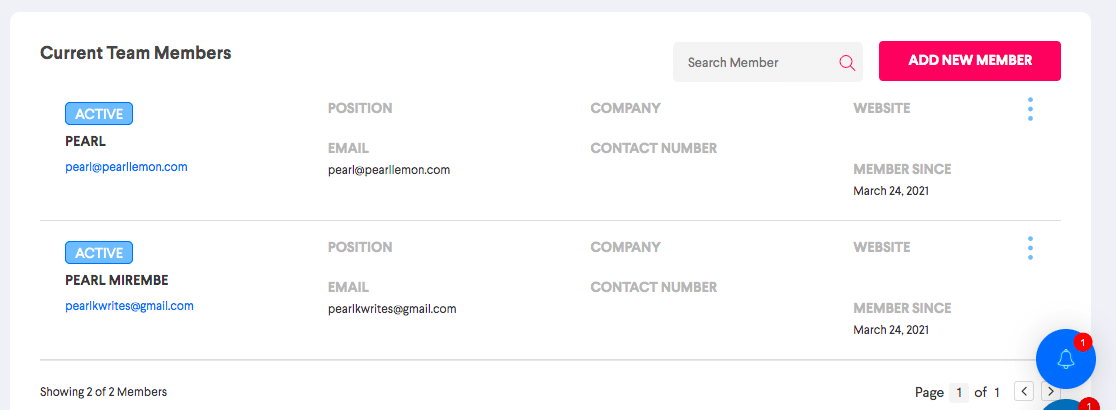The width and height of the screenshot is (1116, 410).
Task: Open three-dot menu for PEARL member
Action: click(x=1030, y=109)
